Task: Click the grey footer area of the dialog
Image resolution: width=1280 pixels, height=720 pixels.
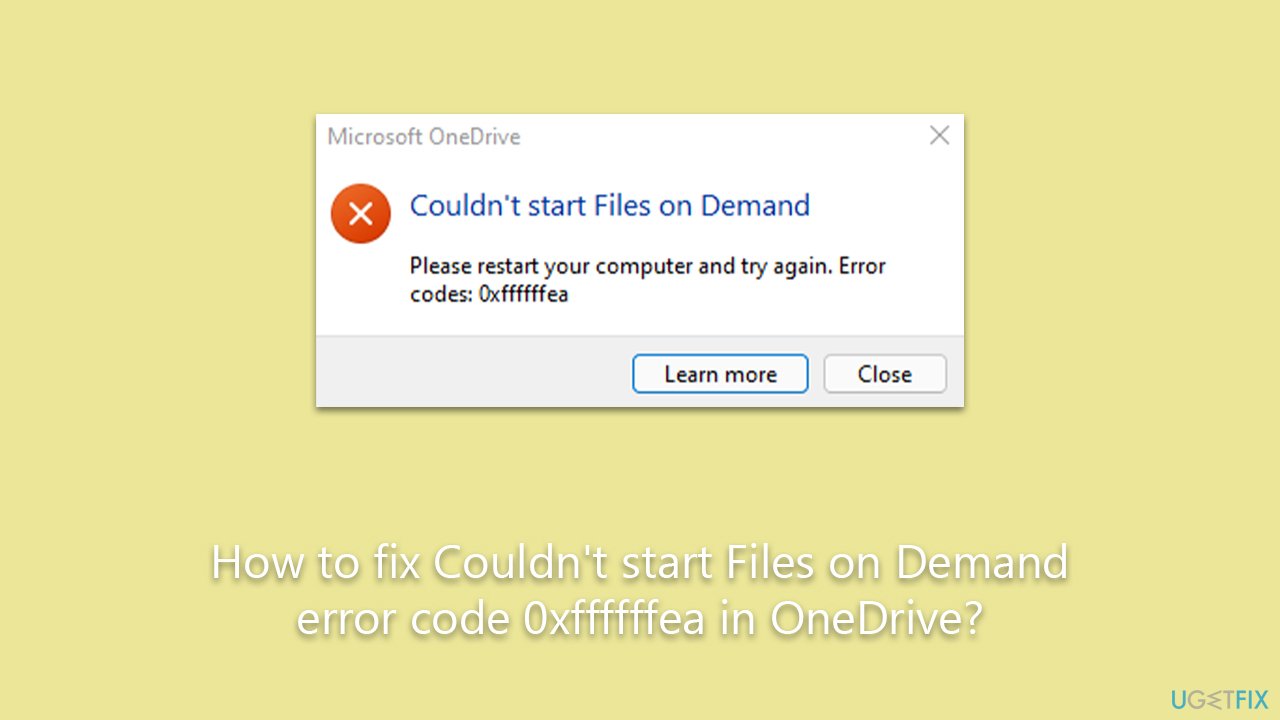Action: coord(450,372)
